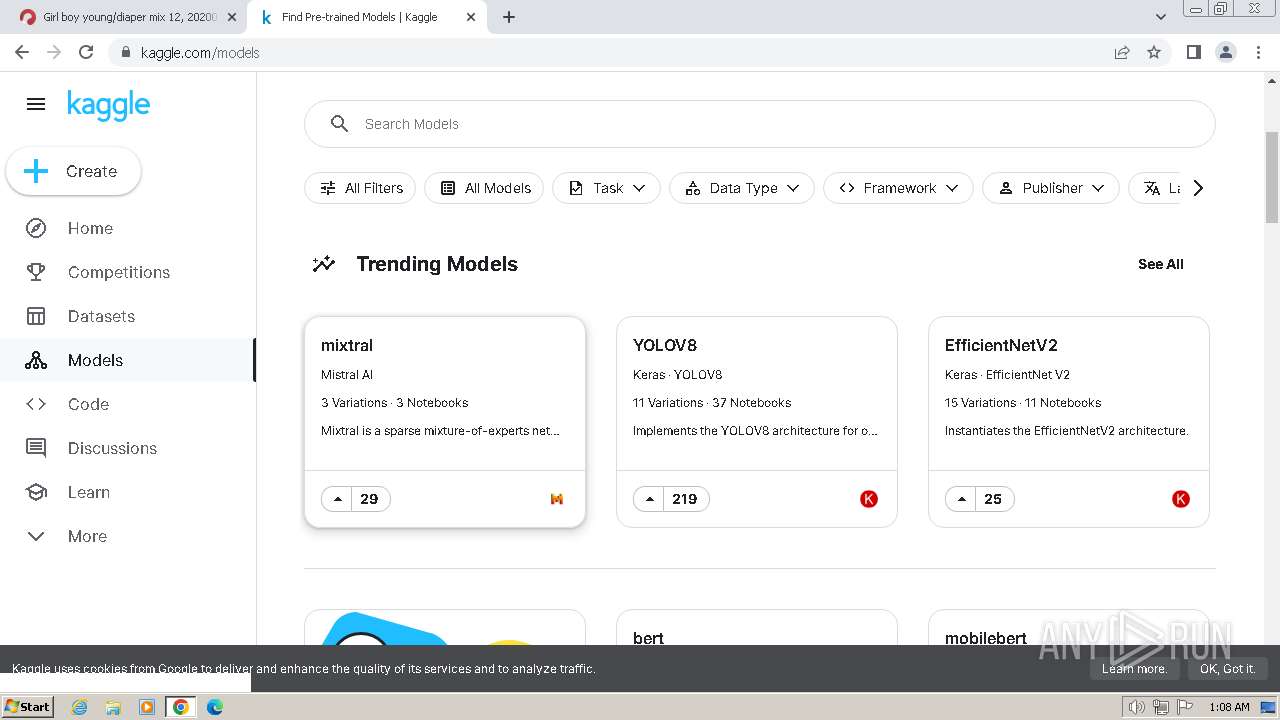Click the mixtral description text
Viewport: 1280px width, 720px height.
point(440,431)
